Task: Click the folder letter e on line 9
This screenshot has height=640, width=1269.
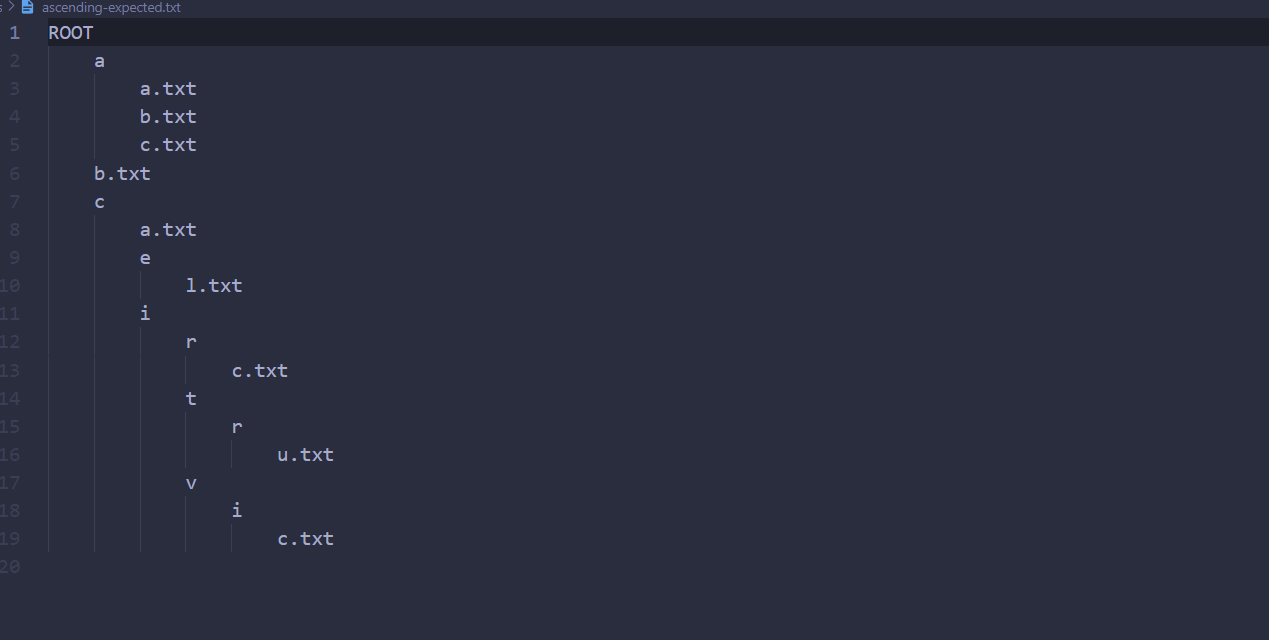Action: (x=145, y=258)
